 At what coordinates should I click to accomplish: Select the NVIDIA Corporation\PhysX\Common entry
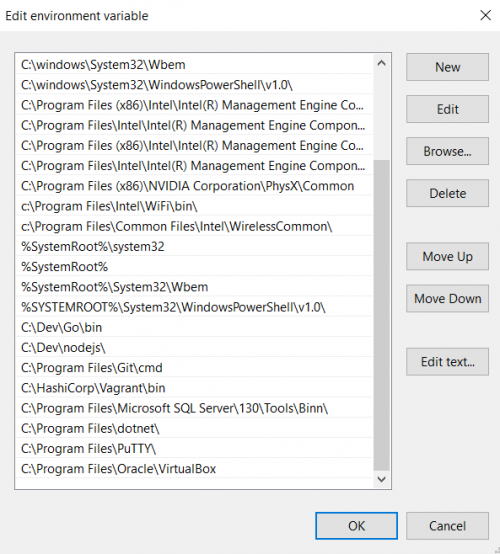194,186
